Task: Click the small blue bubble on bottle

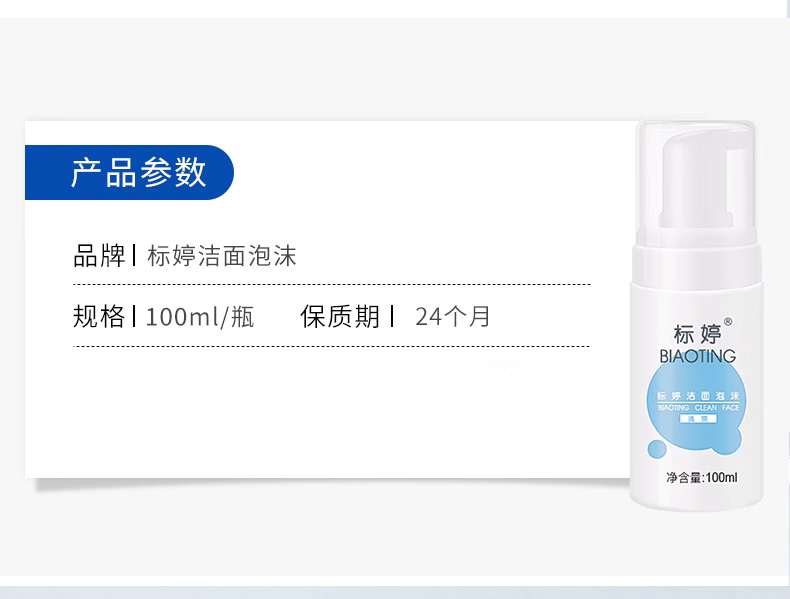Action: (x=656, y=449)
